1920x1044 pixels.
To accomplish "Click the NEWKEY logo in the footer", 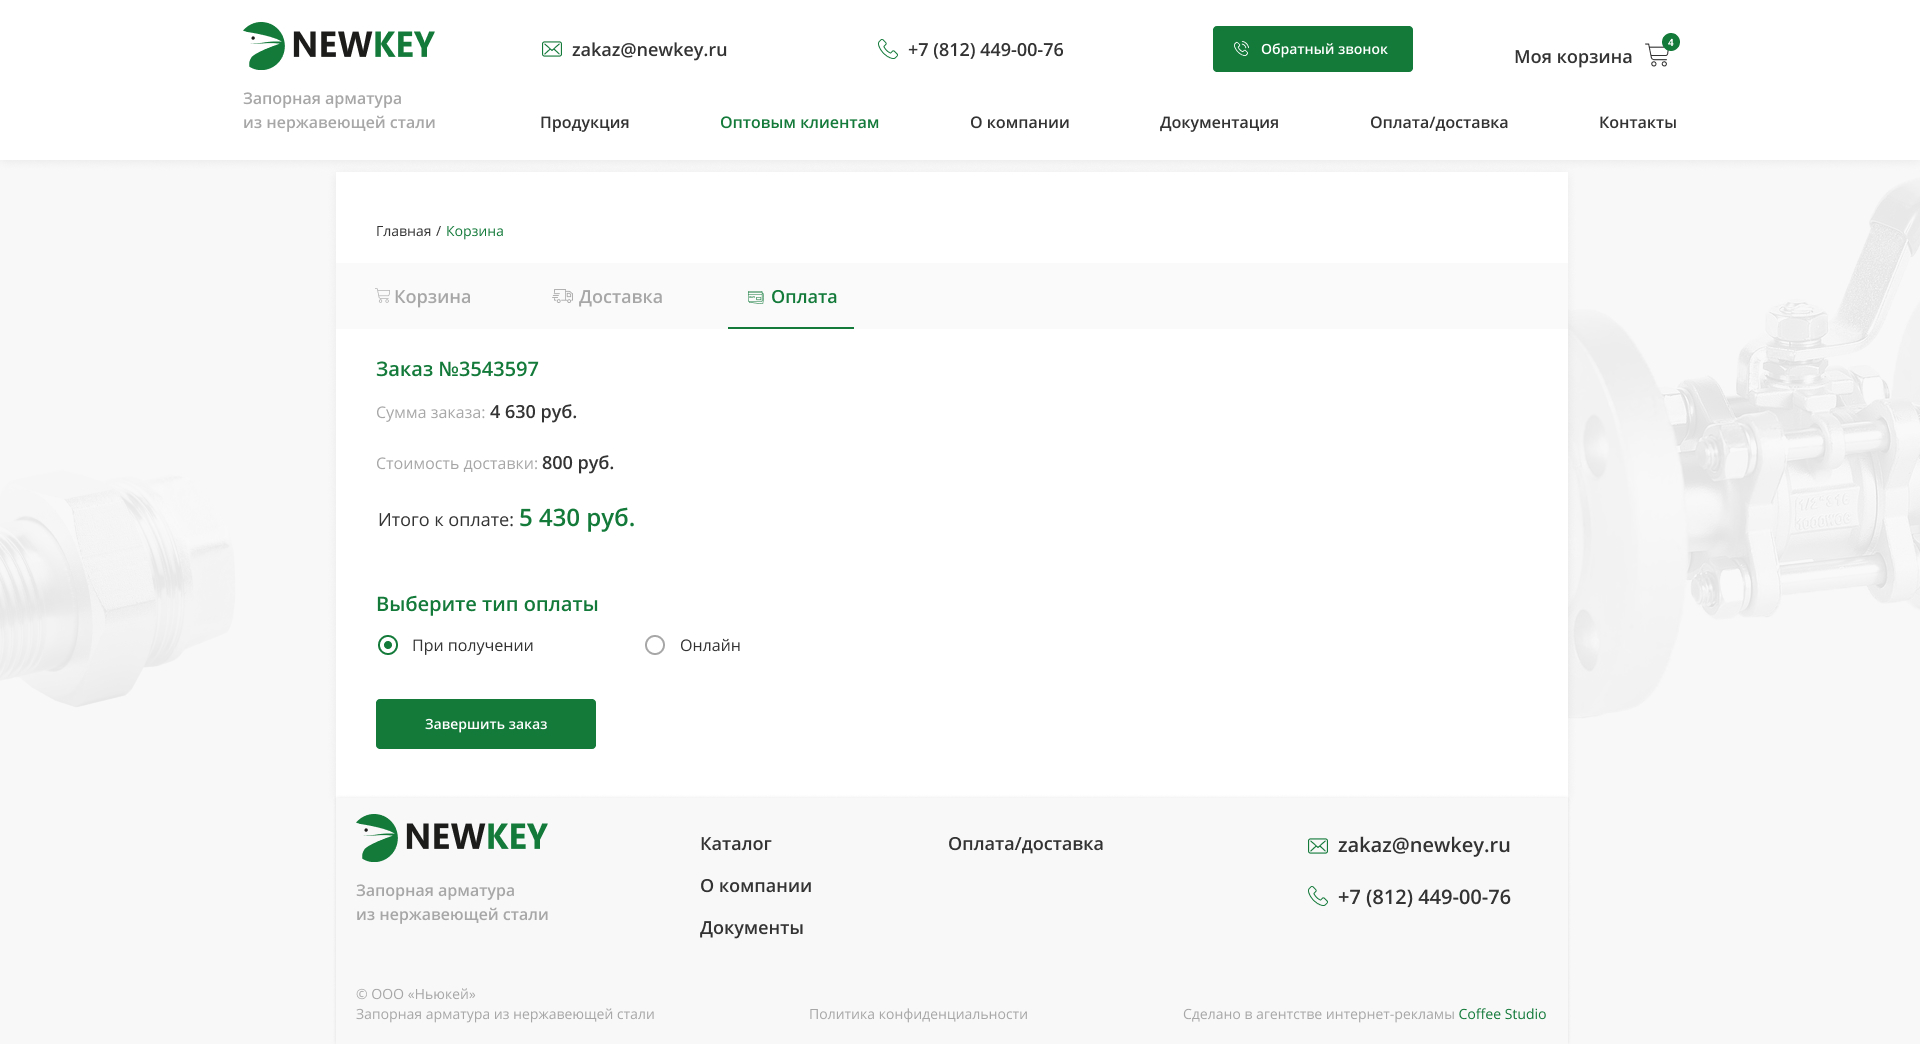I will click(x=452, y=838).
